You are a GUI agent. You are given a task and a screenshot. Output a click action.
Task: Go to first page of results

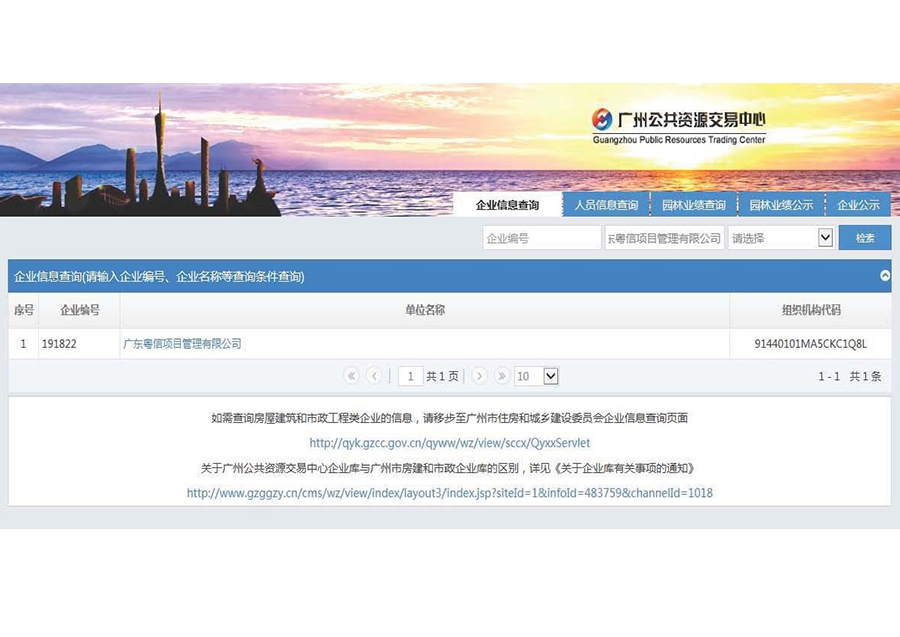click(x=351, y=376)
